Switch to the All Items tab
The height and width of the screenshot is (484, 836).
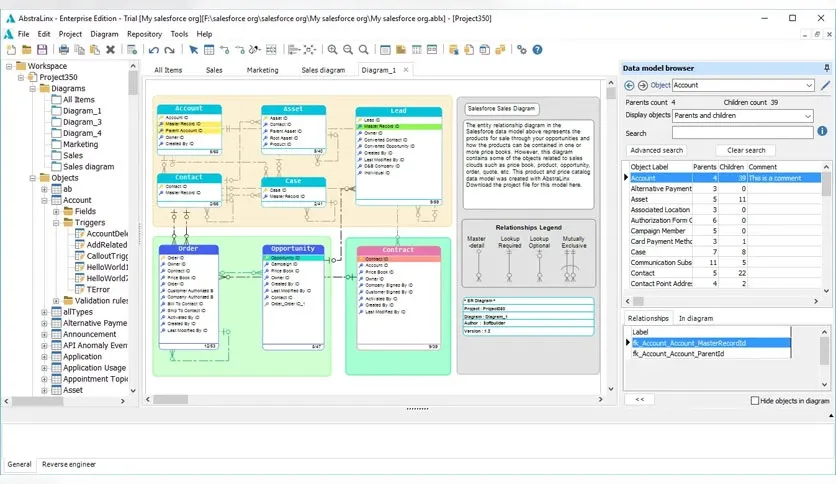coord(168,70)
